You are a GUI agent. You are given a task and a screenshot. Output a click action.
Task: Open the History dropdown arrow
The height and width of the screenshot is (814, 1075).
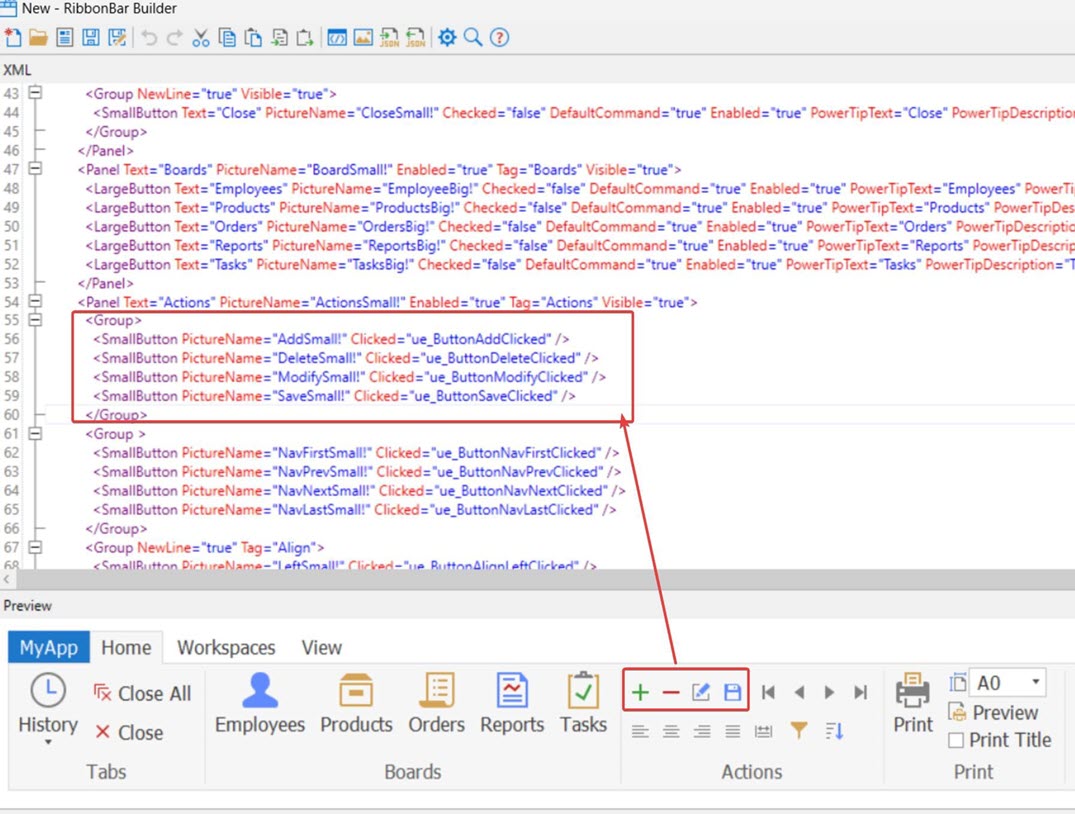(x=48, y=743)
